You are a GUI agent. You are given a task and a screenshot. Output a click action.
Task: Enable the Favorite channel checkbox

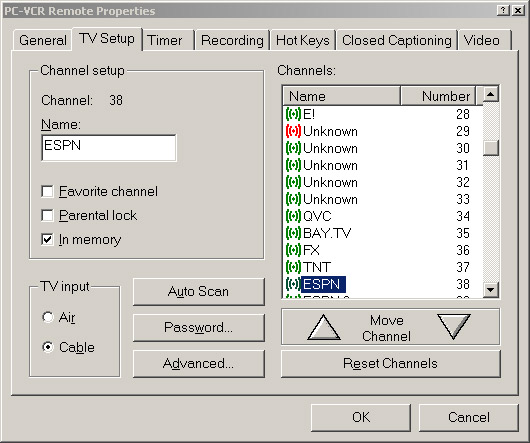[x=47, y=191]
